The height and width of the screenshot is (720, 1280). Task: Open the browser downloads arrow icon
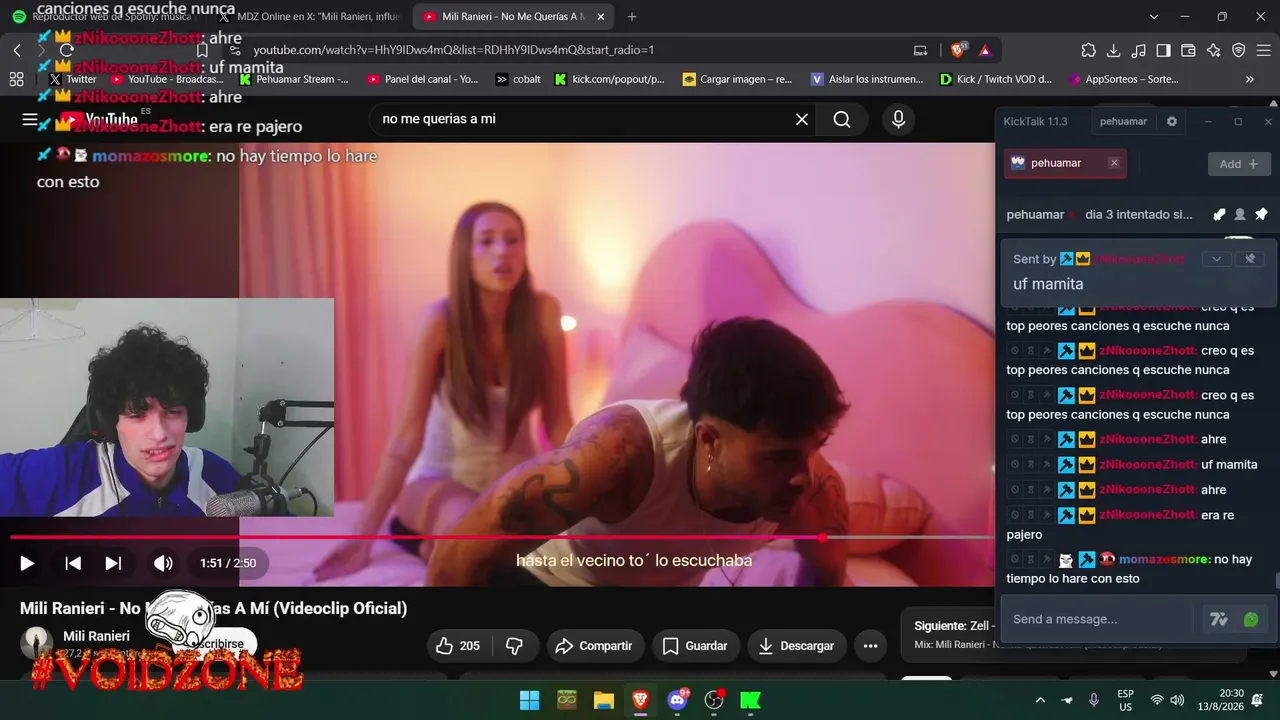(x=1114, y=50)
